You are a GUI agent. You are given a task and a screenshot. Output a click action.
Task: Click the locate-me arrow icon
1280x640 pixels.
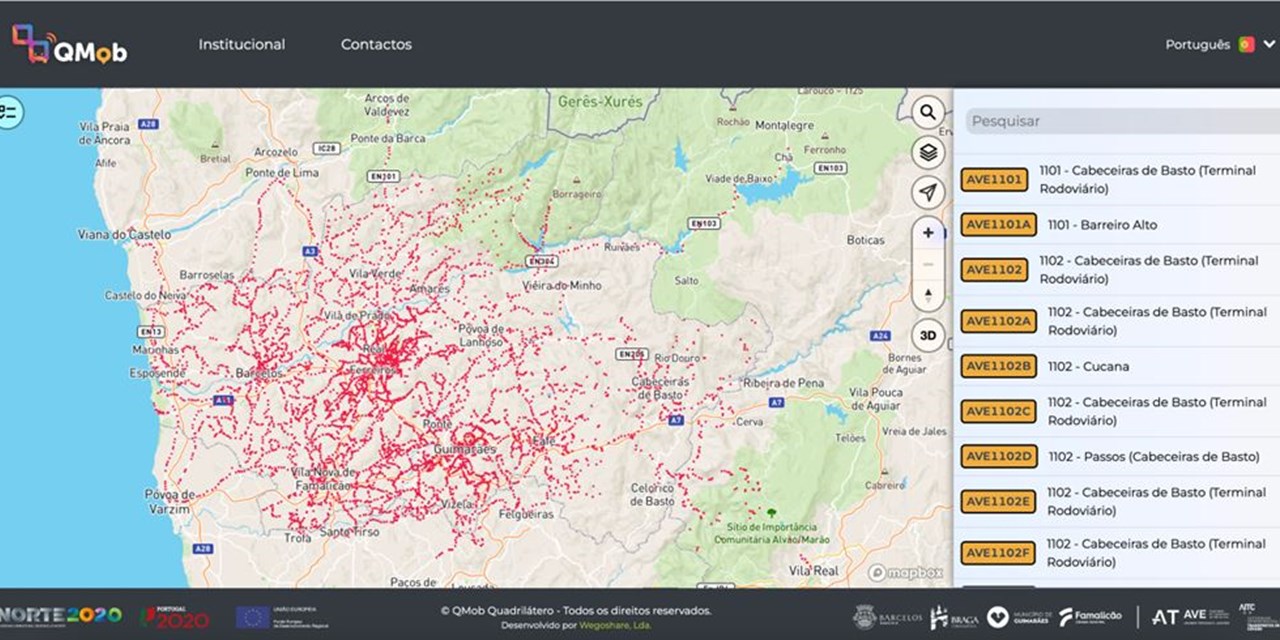pyautogui.click(x=928, y=192)
